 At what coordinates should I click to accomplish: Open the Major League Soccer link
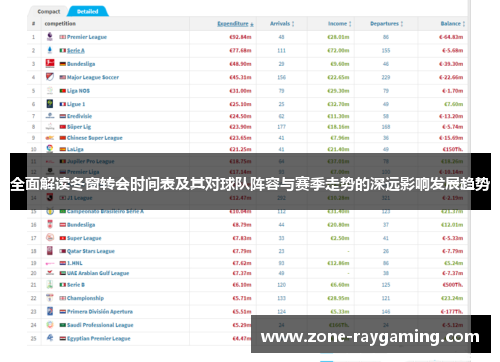[93, 77]
